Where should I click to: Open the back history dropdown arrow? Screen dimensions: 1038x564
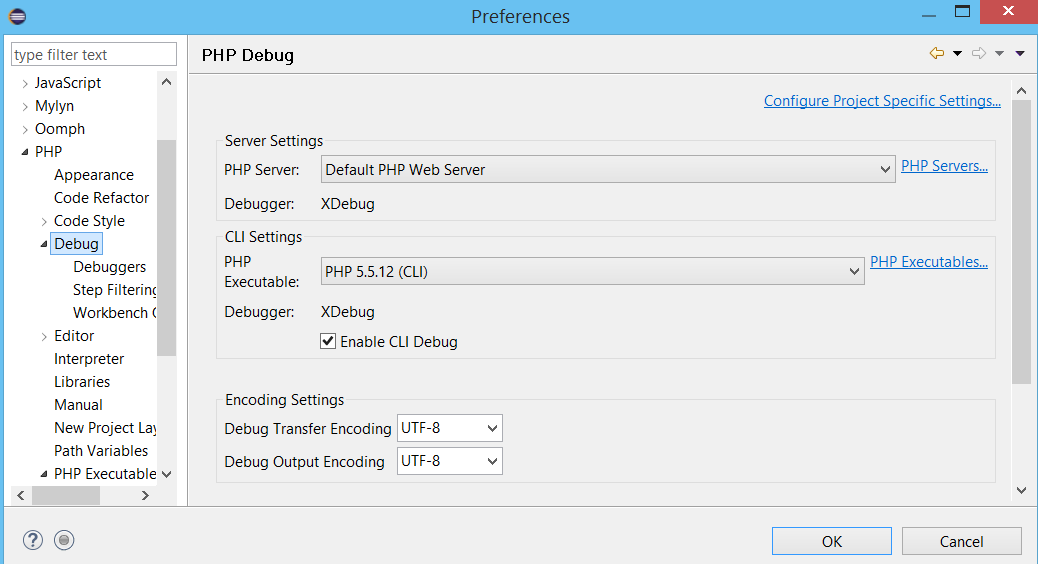[957, 54]
